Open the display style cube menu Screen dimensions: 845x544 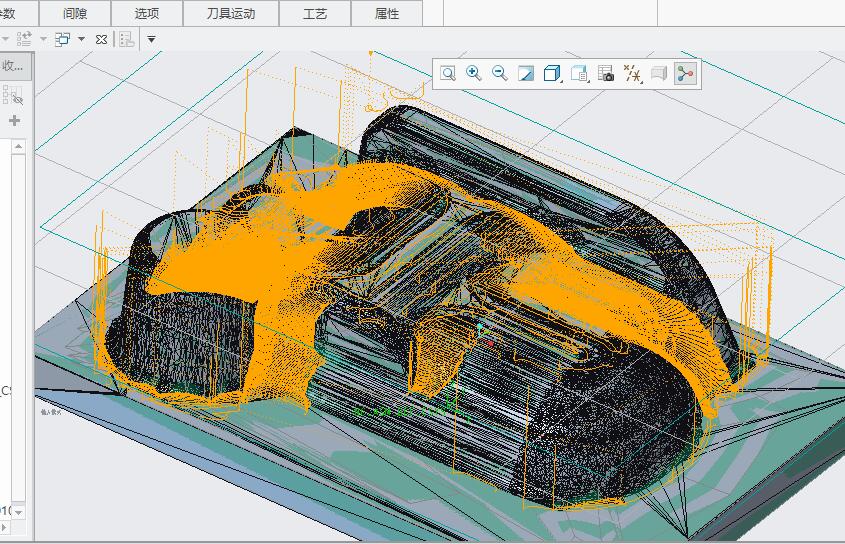click(552, 73)
